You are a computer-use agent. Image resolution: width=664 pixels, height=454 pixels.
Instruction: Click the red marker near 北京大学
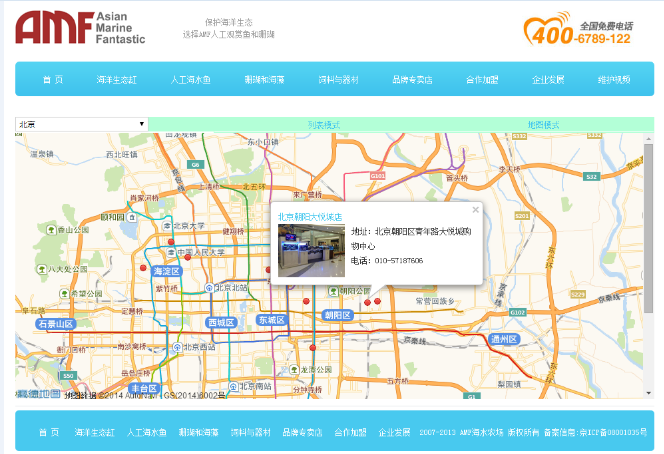171,242
